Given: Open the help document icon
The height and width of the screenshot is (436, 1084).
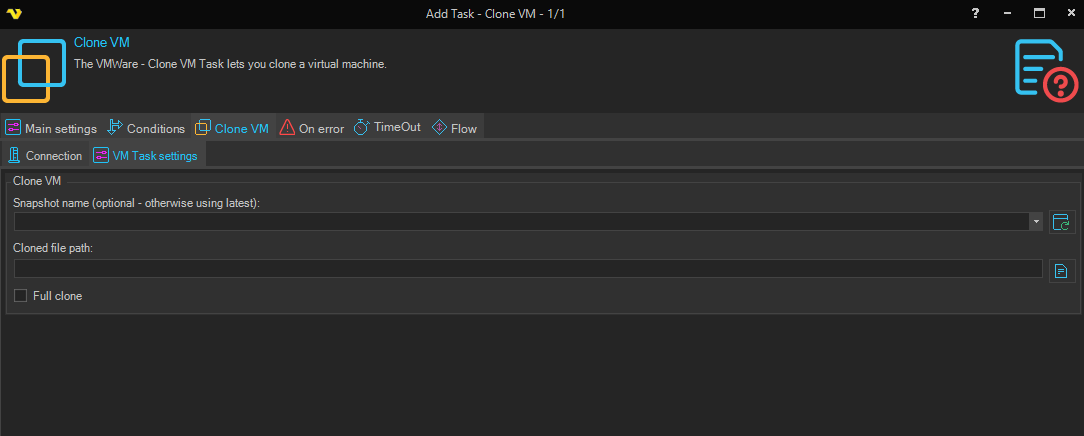Looking at the screenshot, I should click(1044, 70).
